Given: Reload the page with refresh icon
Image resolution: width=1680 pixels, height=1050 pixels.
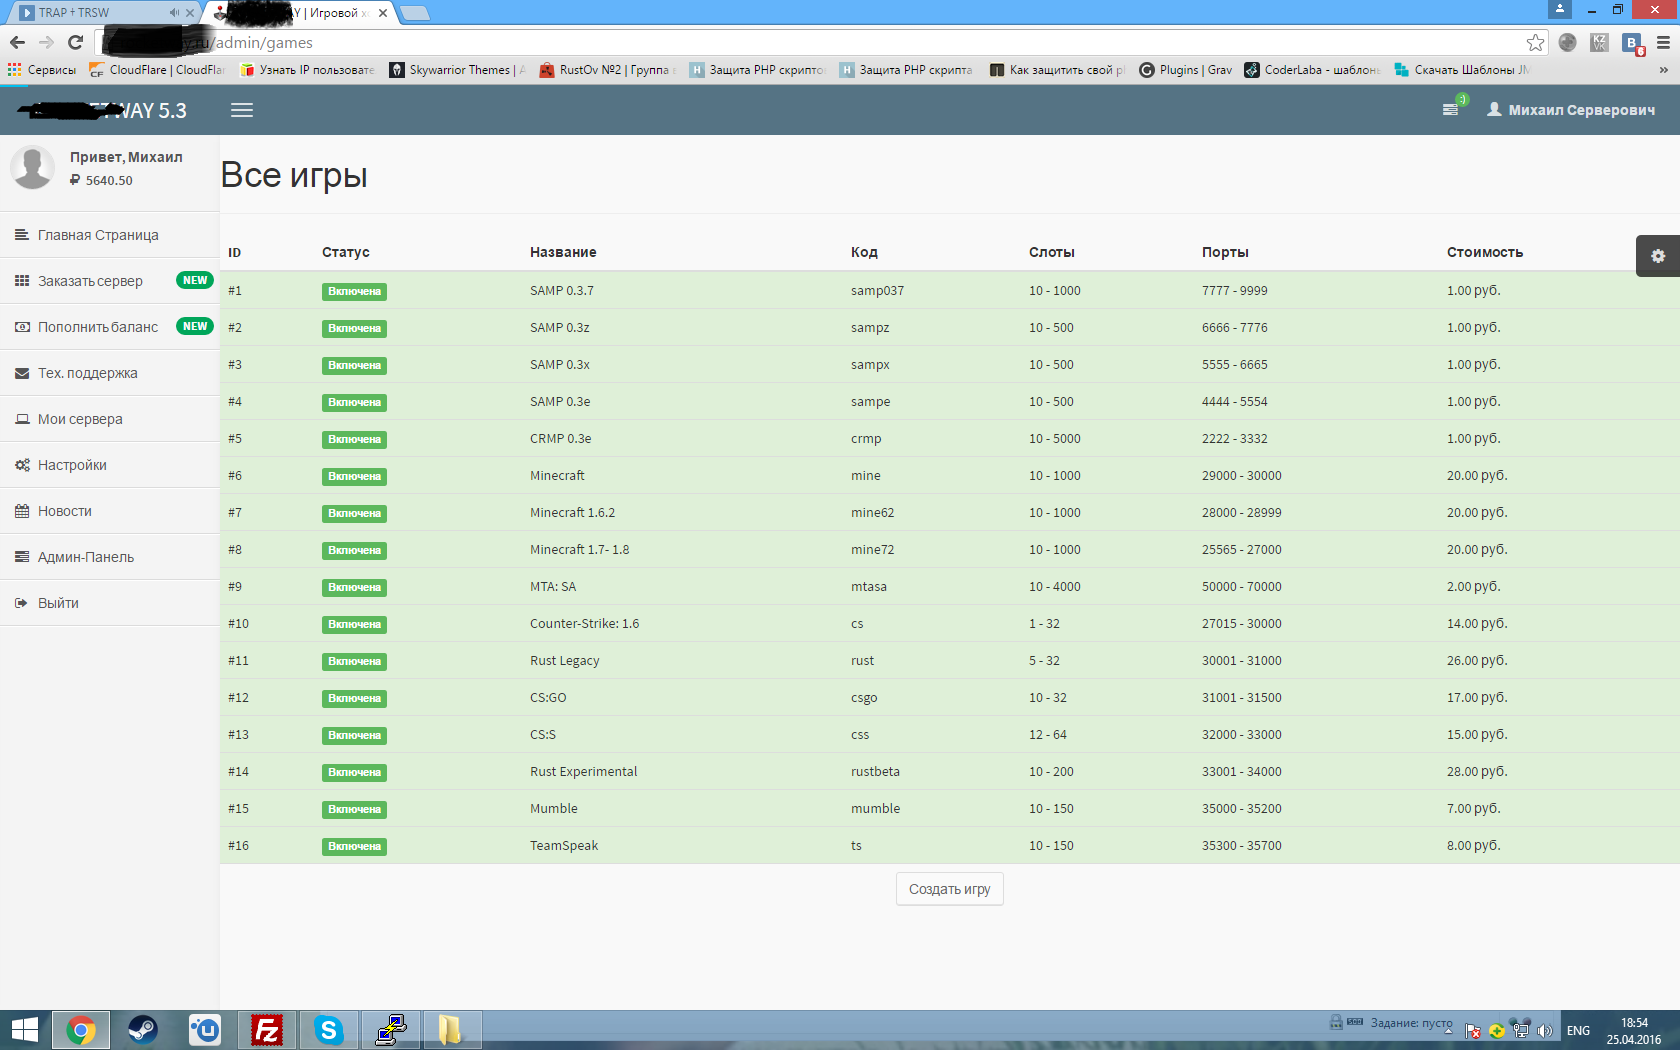Looking at the screenshot, I should click(x=75, y=42).
